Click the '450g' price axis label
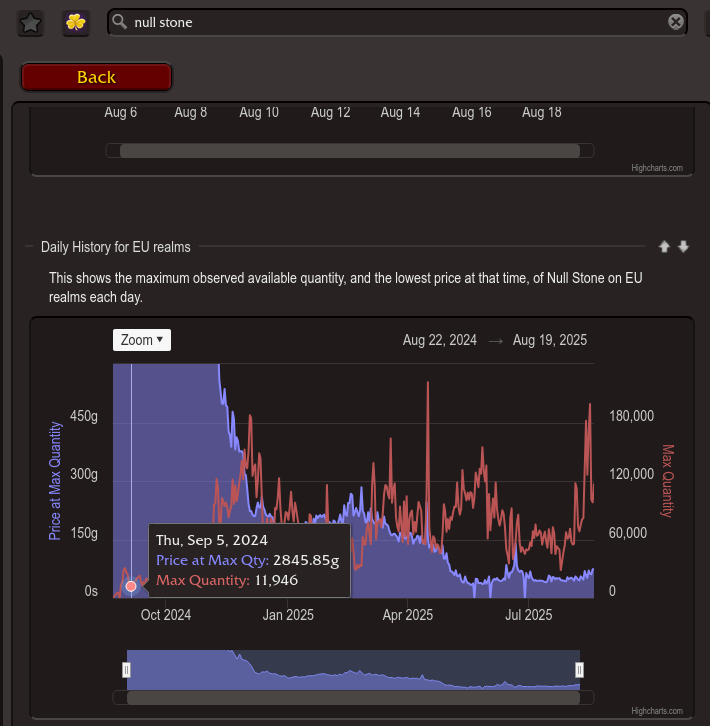Viewport: 710px width, 726px height. (84, 416)
